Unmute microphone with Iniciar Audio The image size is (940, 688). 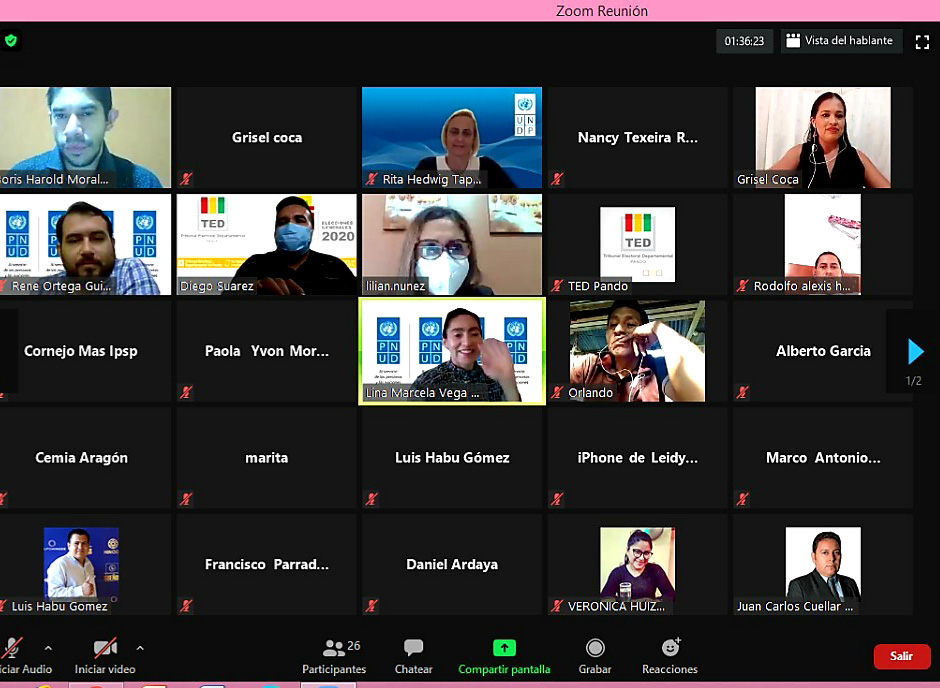(14, 655)
